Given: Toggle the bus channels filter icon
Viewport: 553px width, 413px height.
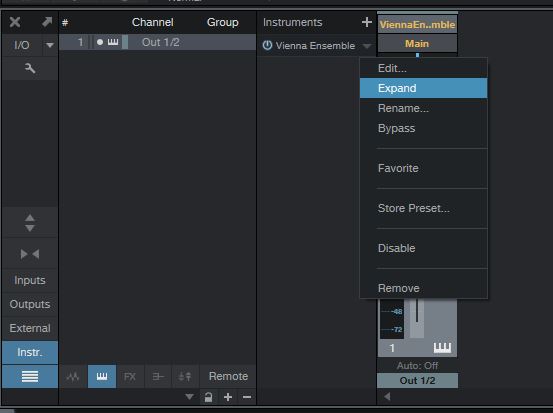Looking at the screenshot, I should (158, 376).
